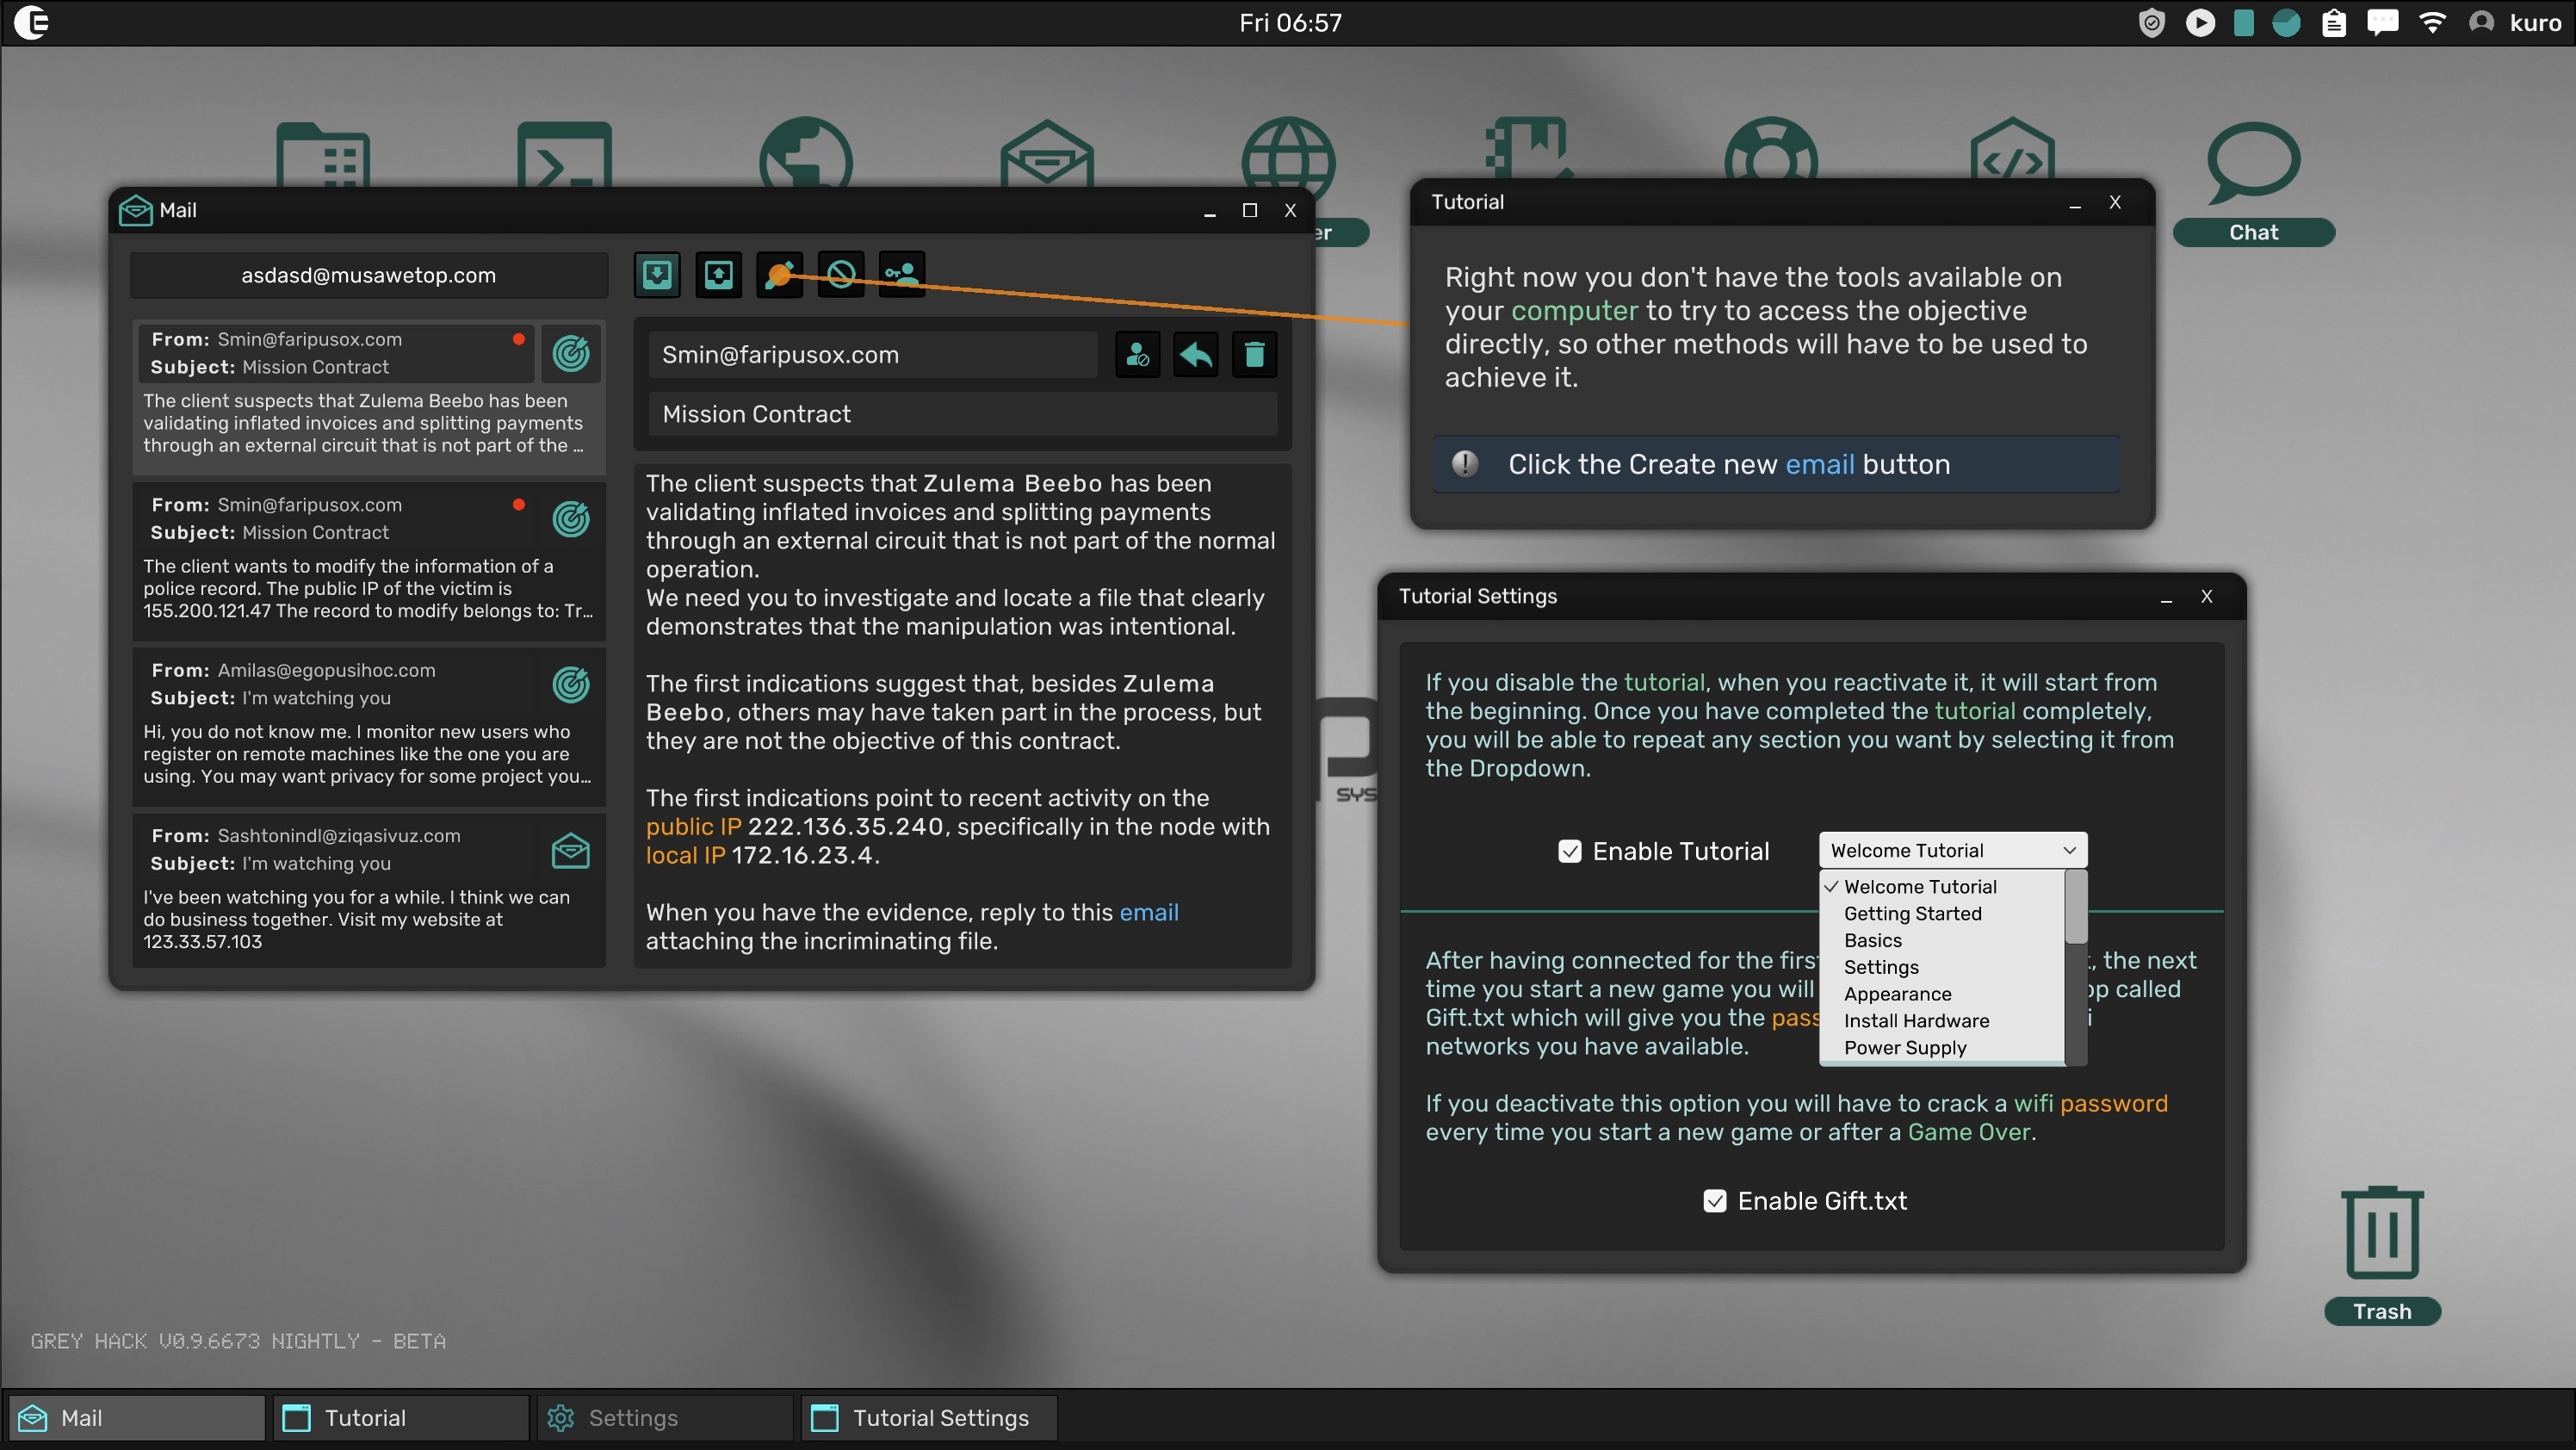Reply to the Mission Contract email
This screenshot has height=1450, width=2576.
[1196, 355]
